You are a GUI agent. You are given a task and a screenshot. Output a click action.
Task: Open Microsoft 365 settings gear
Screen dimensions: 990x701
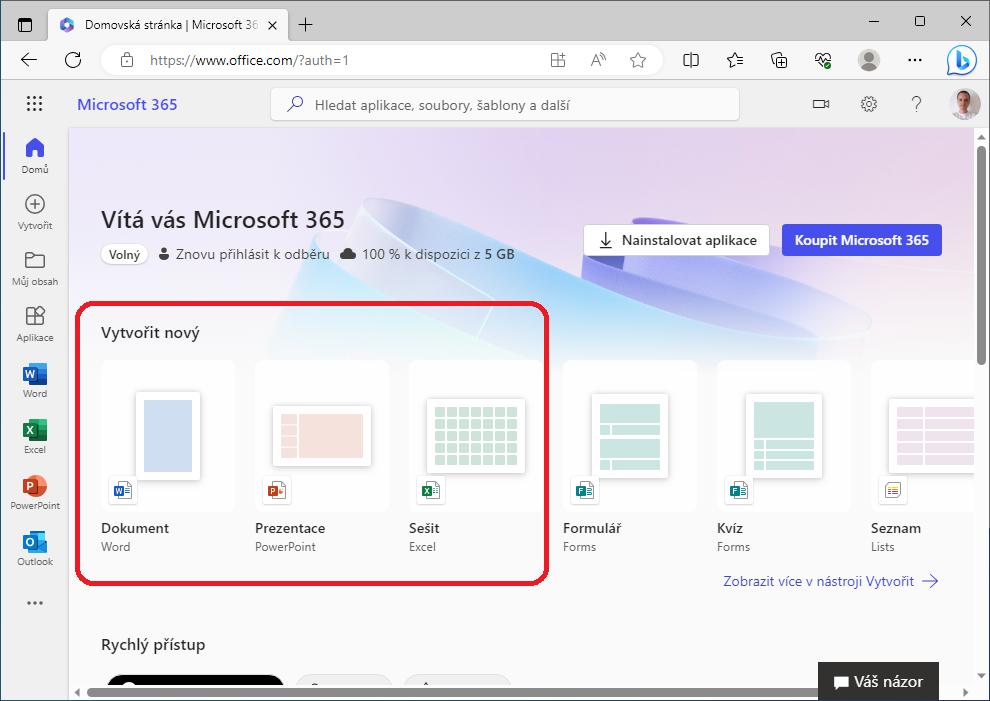click(869, 104)
